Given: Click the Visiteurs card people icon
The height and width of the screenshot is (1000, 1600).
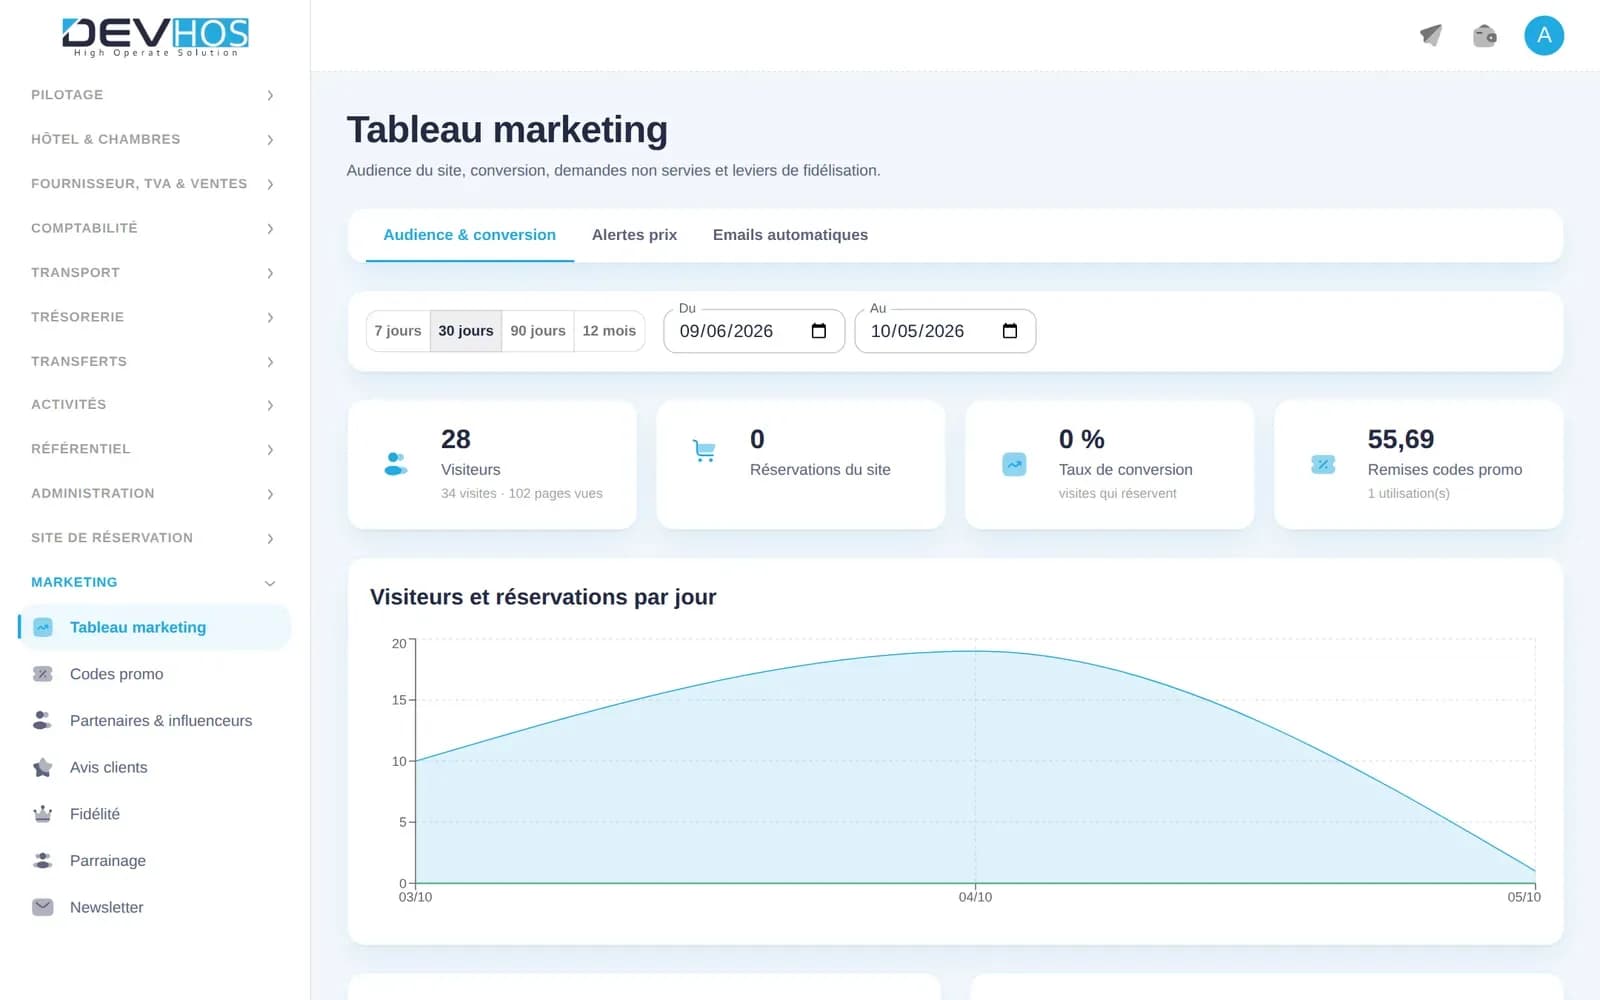Looking at the screenshot, I should tap(396, 464).
